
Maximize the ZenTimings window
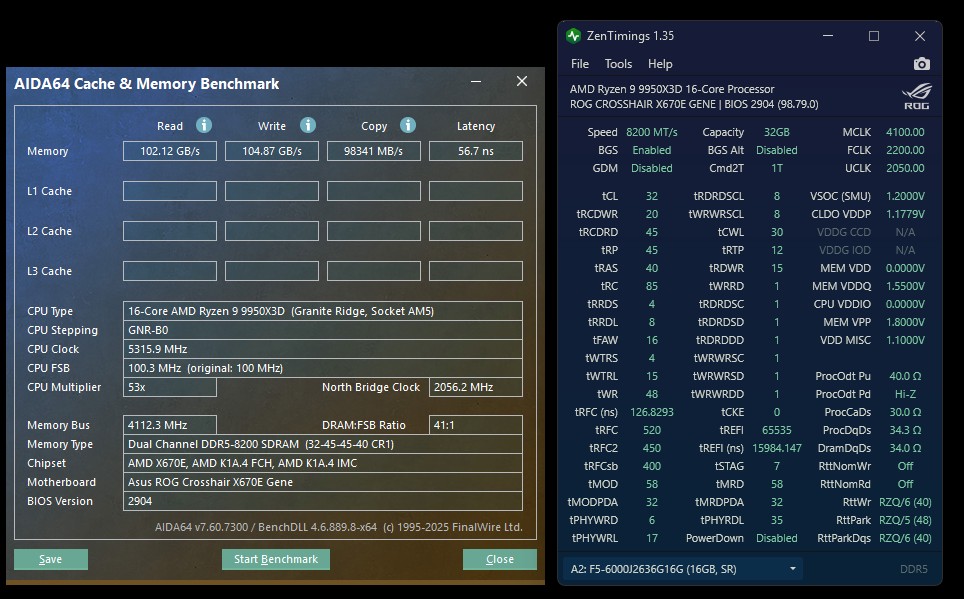[x=874, y=36]
